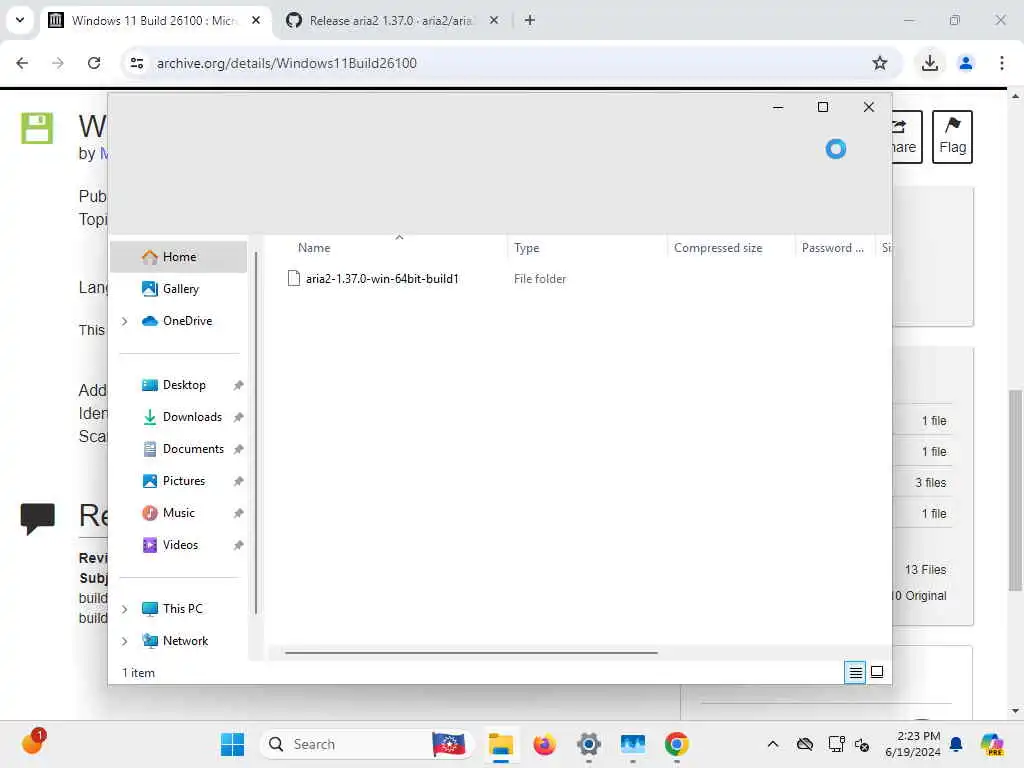The height and width of the screenshot is (768, 1024).
Task: Open Chrome downloads icon
Action: coord(930,63)
